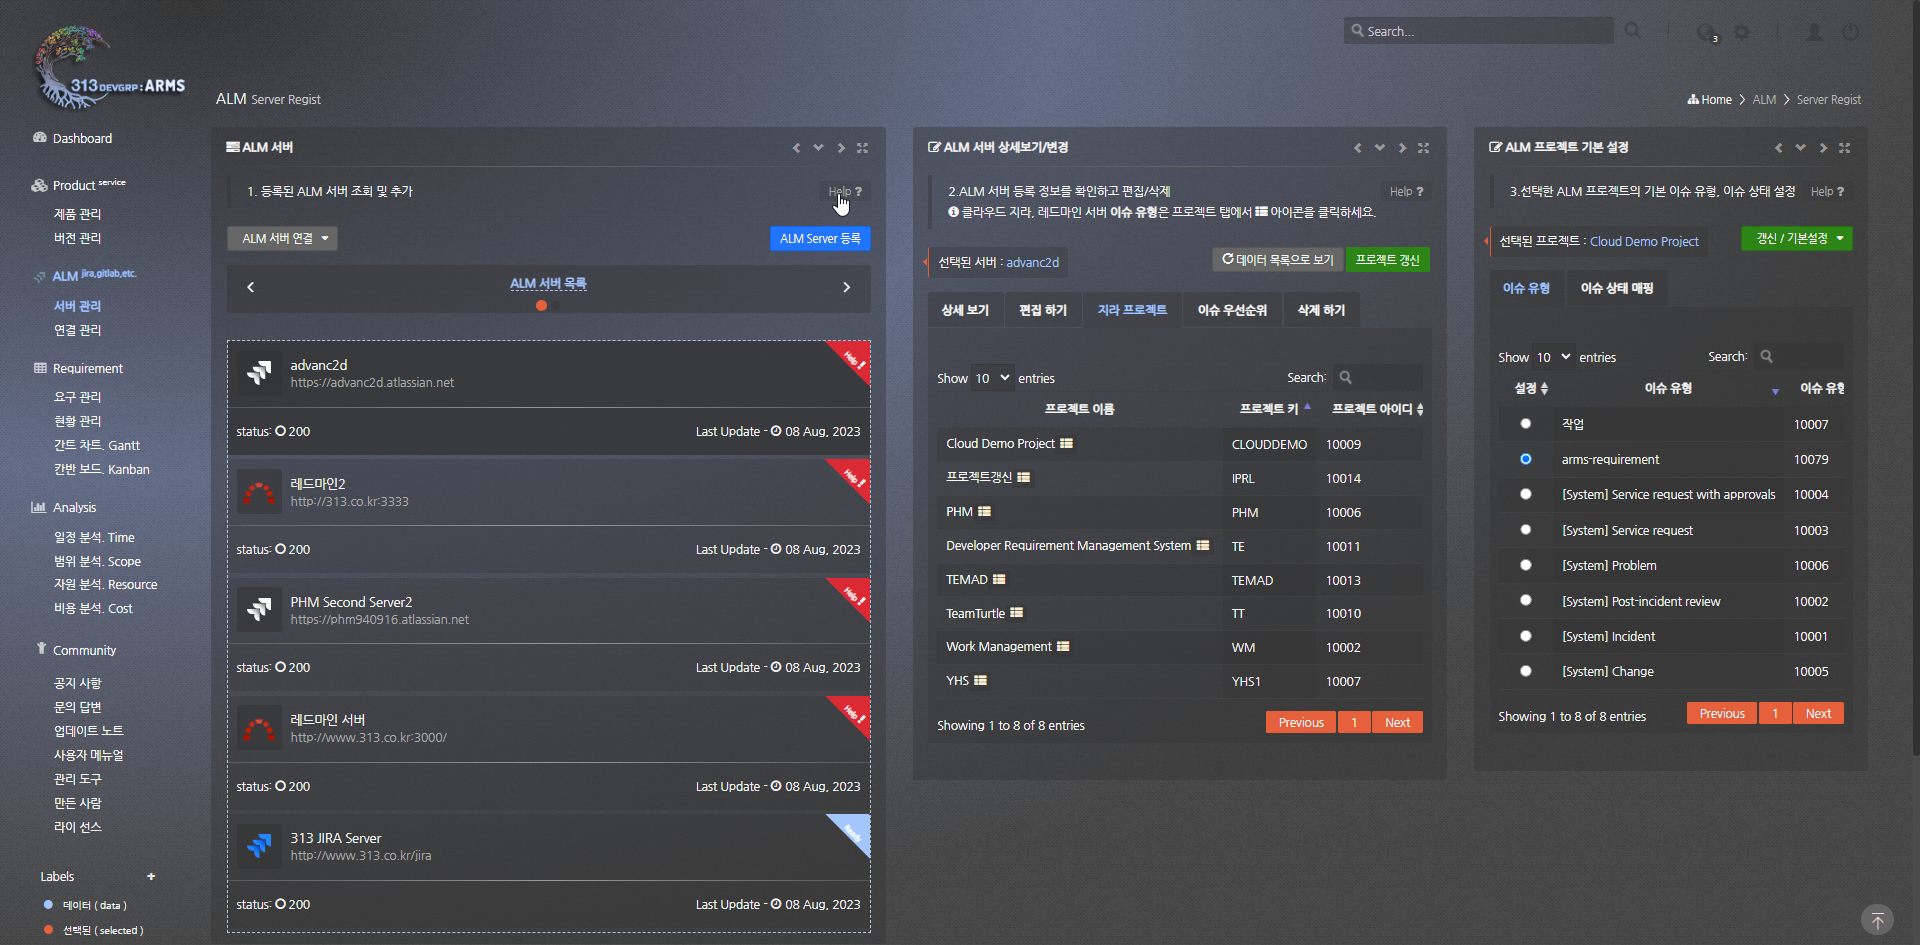1920x945 pixels.
Task: Open the settings gear icon in header
Action: pyautogui.click(x=1742, y=32)
